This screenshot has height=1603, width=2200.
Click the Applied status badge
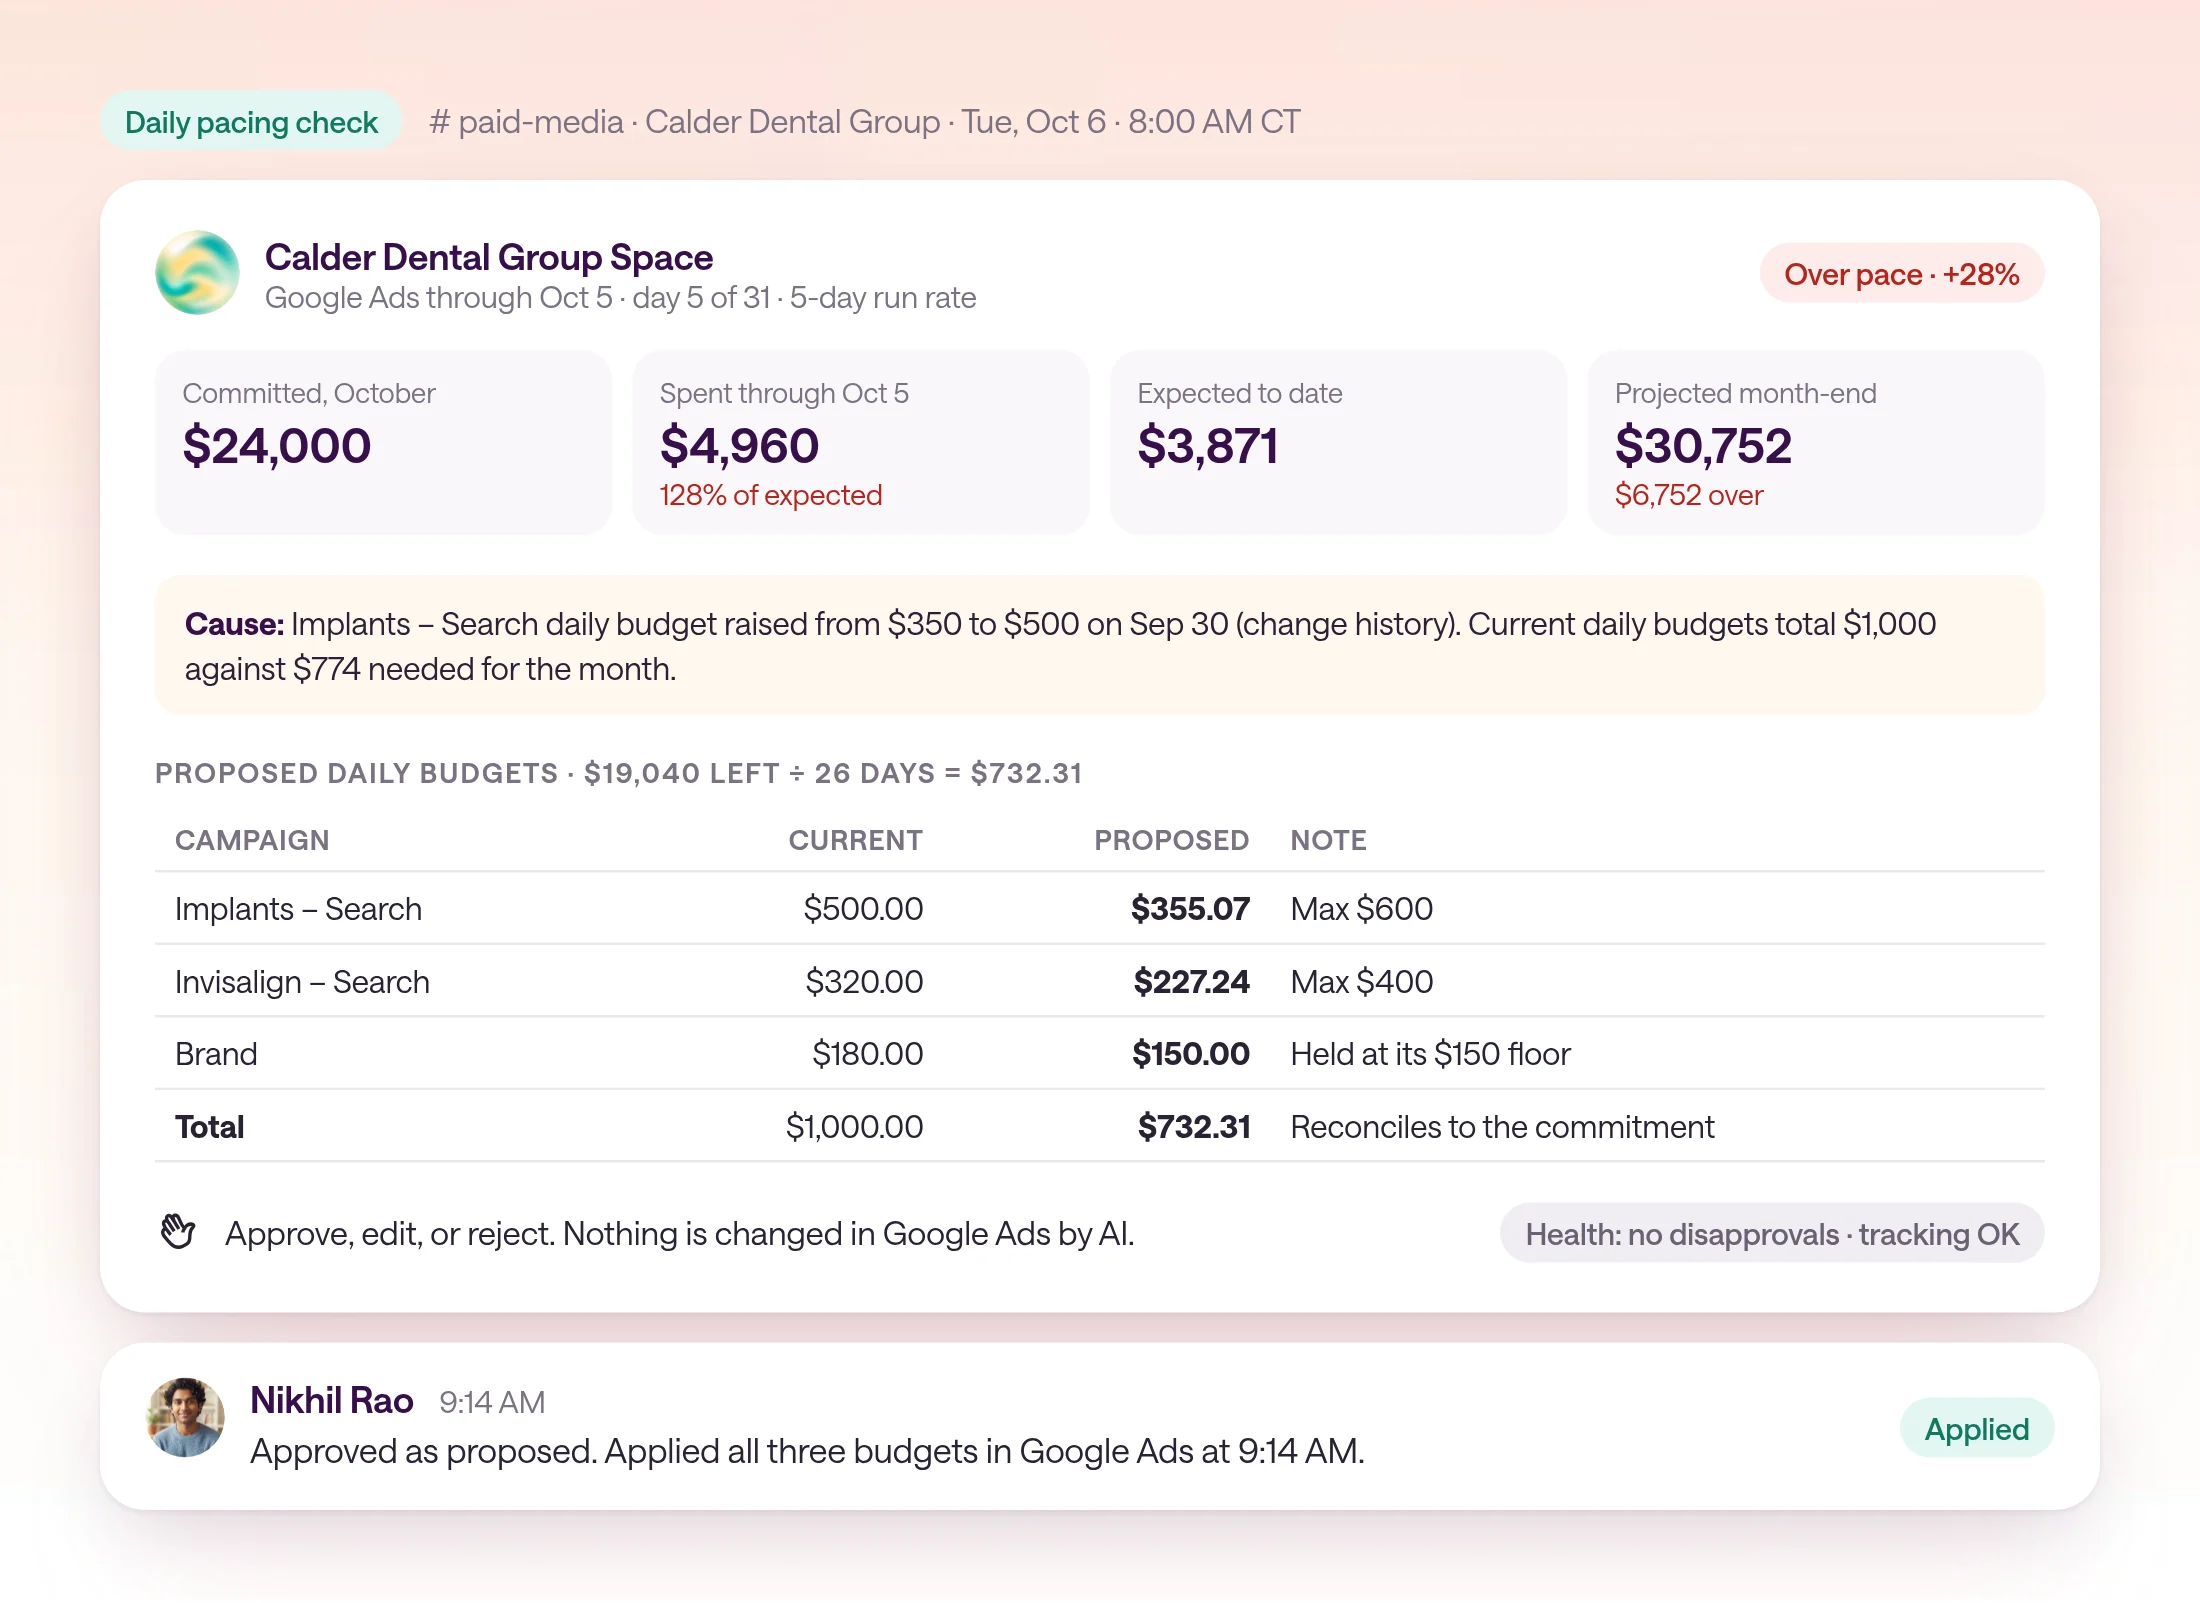pos(1977,1428)
